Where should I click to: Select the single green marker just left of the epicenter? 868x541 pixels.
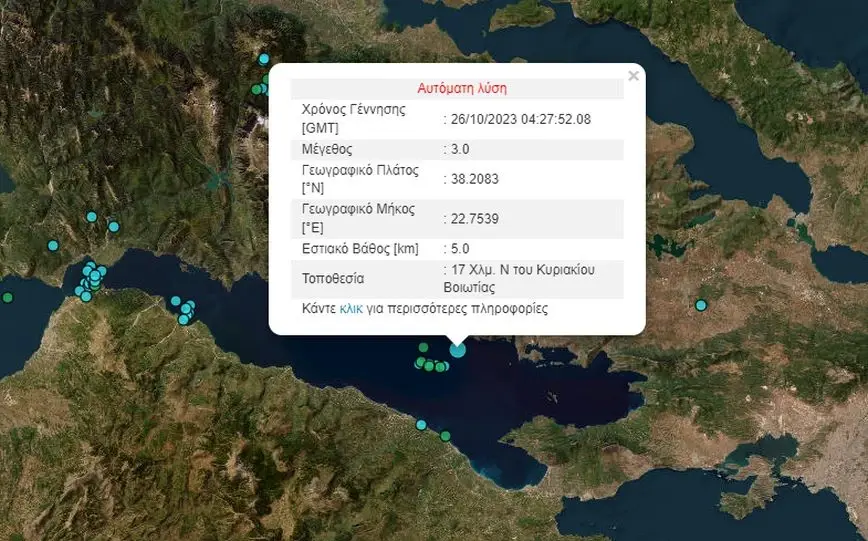pyautogui.click(x=423, y=348)
